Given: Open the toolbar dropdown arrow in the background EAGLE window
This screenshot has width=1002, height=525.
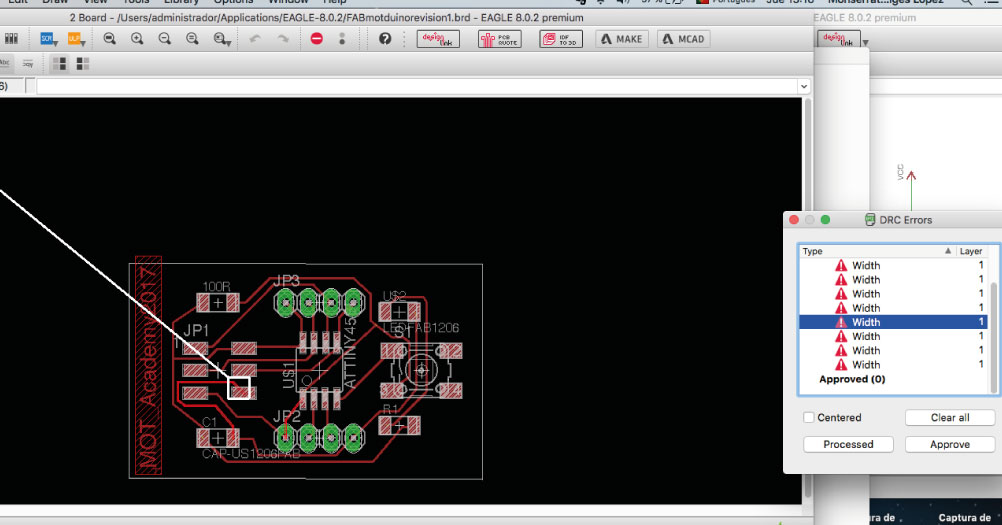Looking at the screenshot, I should tap(865, 43).
